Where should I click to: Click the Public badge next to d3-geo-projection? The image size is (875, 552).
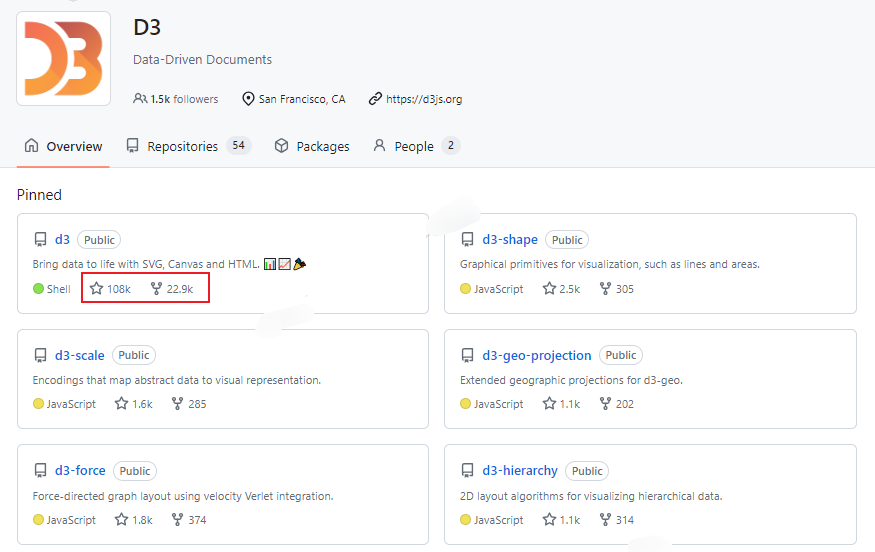(621, 356)
